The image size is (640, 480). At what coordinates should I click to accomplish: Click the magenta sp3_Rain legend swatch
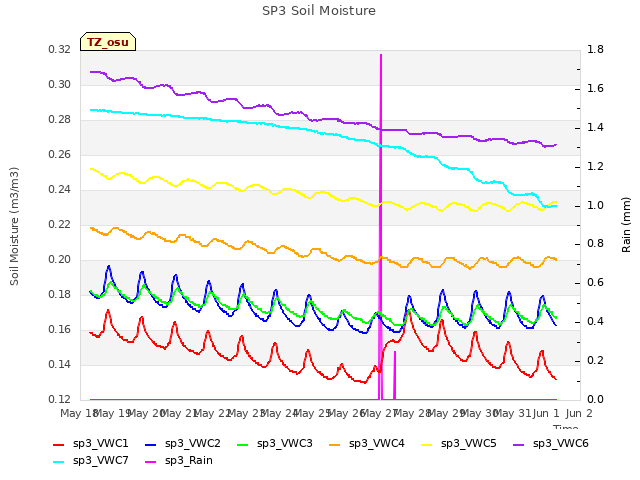(151, 462)
